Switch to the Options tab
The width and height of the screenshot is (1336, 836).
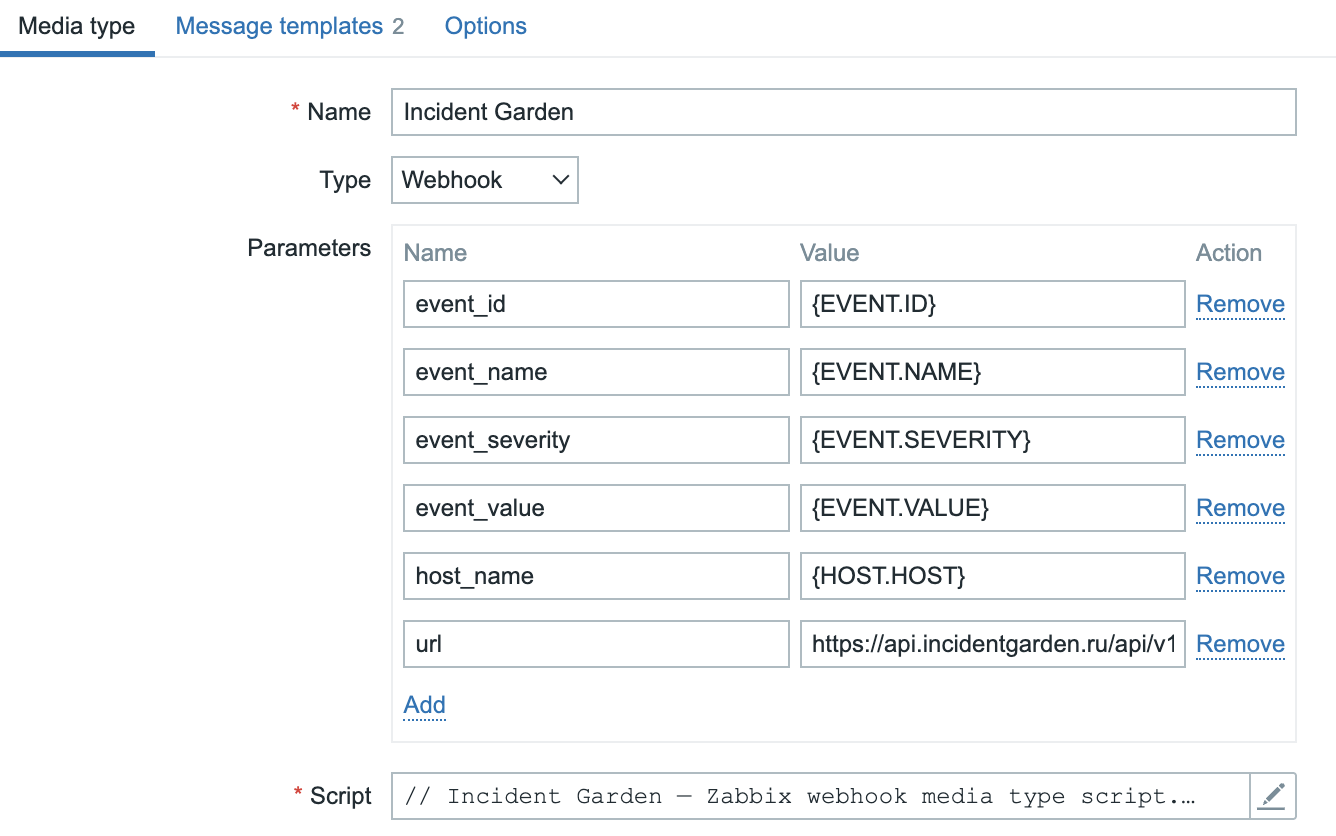click(486, 26)
